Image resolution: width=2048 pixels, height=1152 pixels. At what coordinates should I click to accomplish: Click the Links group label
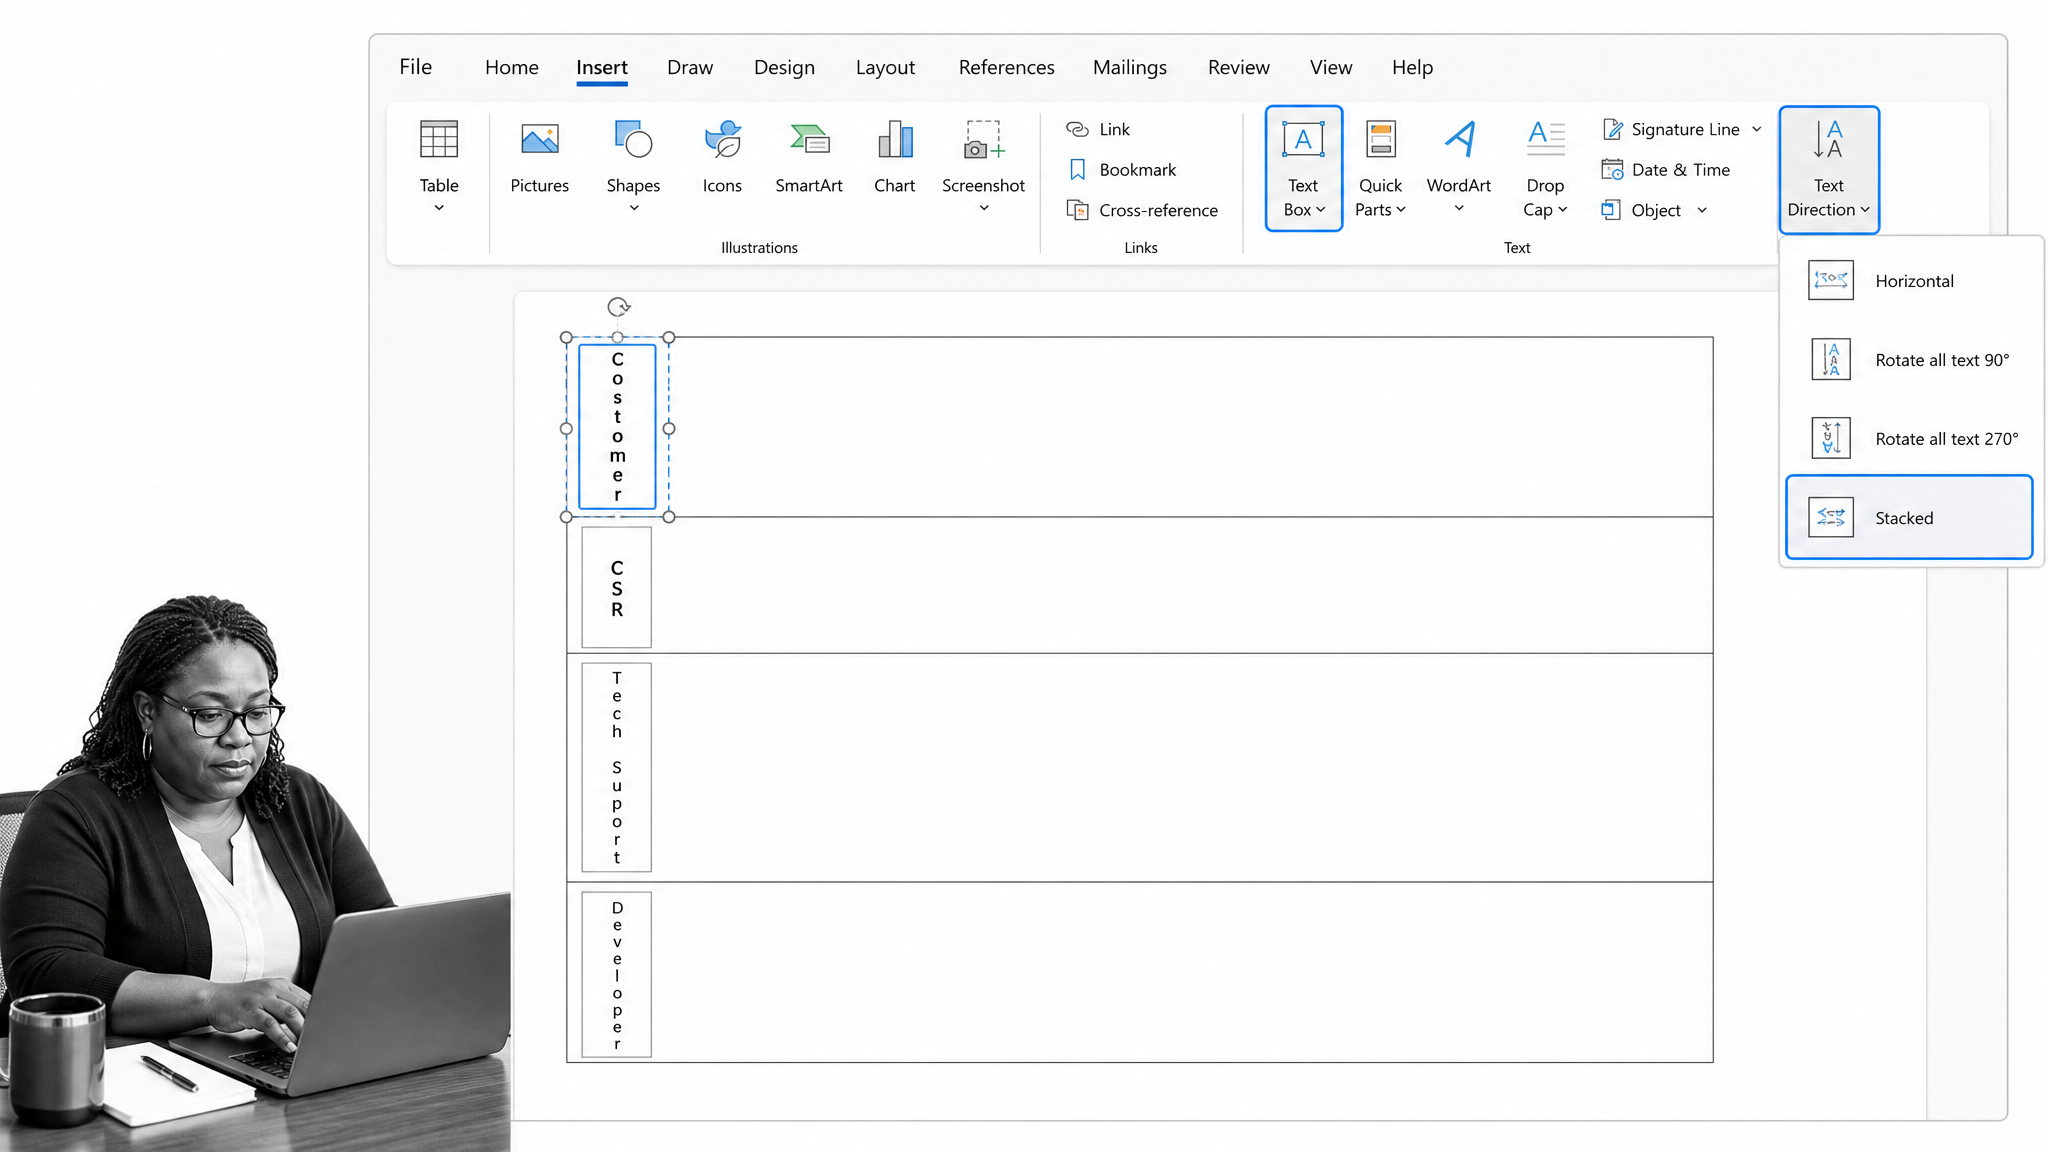point(1140,247)
